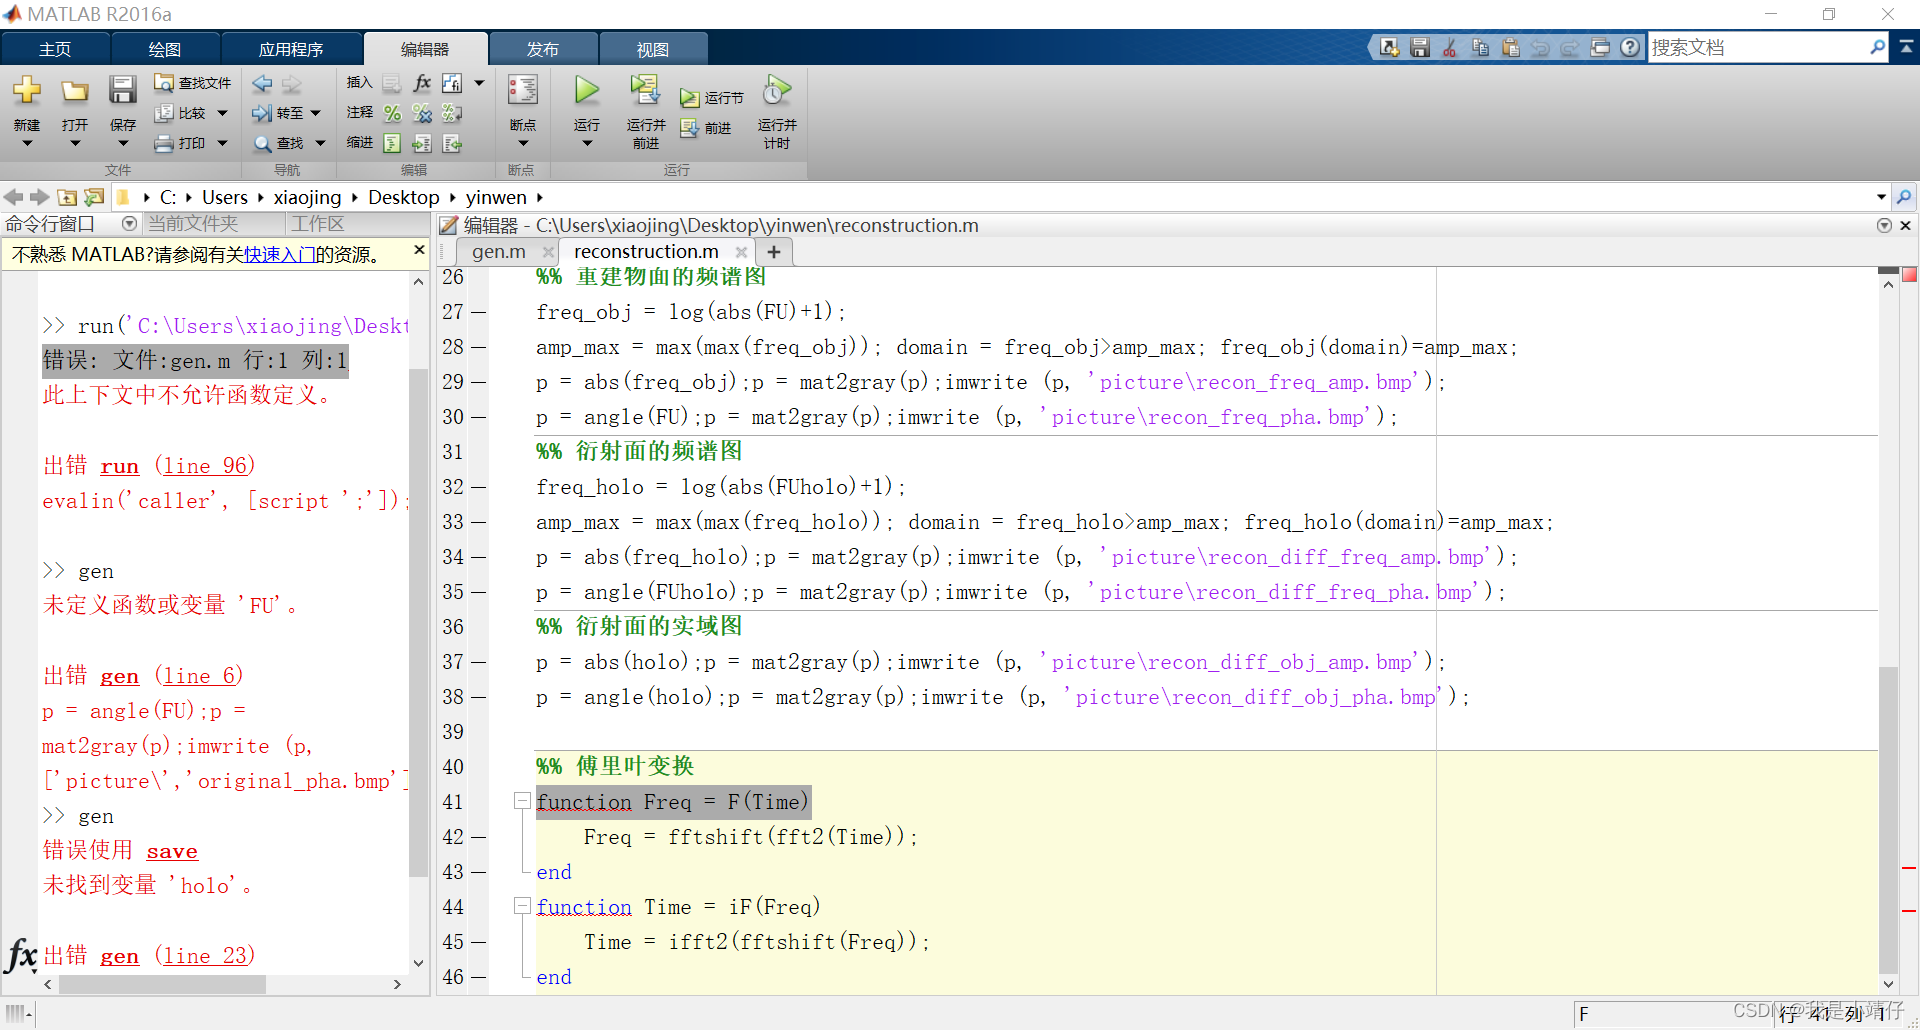Click the wrap comments icon
This screenshot has width=1920, height=1030.
click(x=452, y=113)
